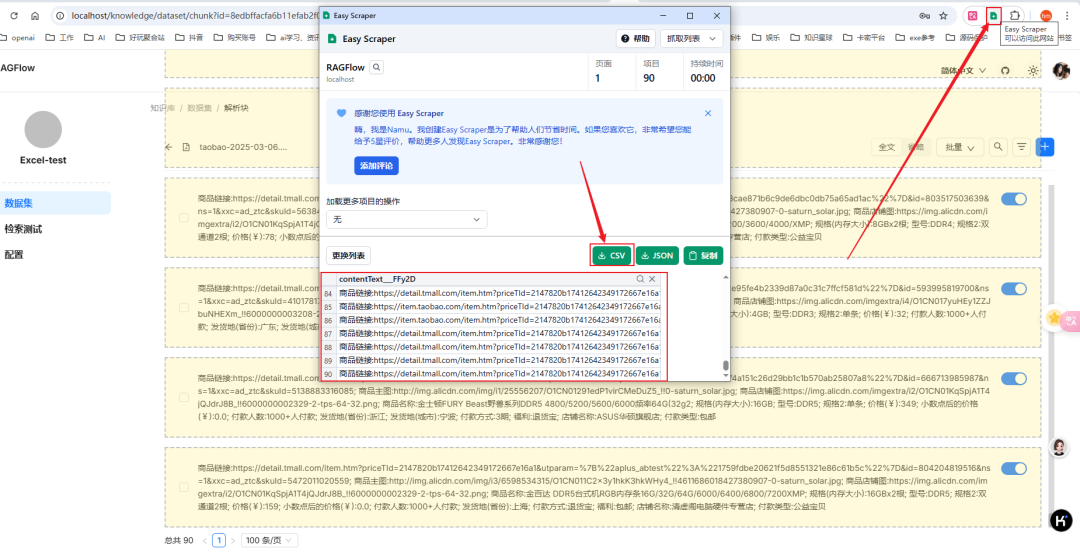Viewport: 1080px width, 559px height.
Task: Open the 抓取列表 dropdown in Easy Scraper
Action: pos(692,39)
